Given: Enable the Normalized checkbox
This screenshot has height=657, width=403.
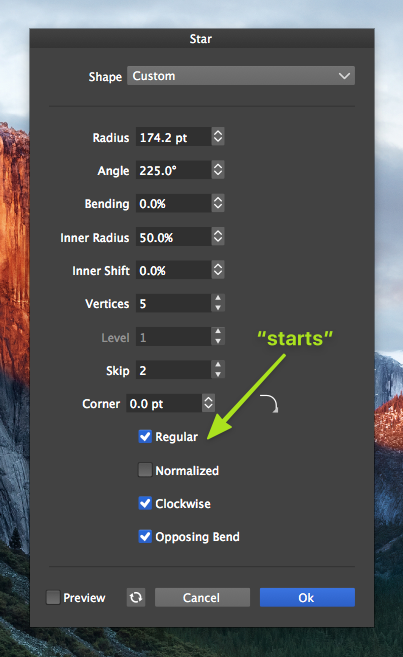Looking at the screenshot, I should [145, 470].
